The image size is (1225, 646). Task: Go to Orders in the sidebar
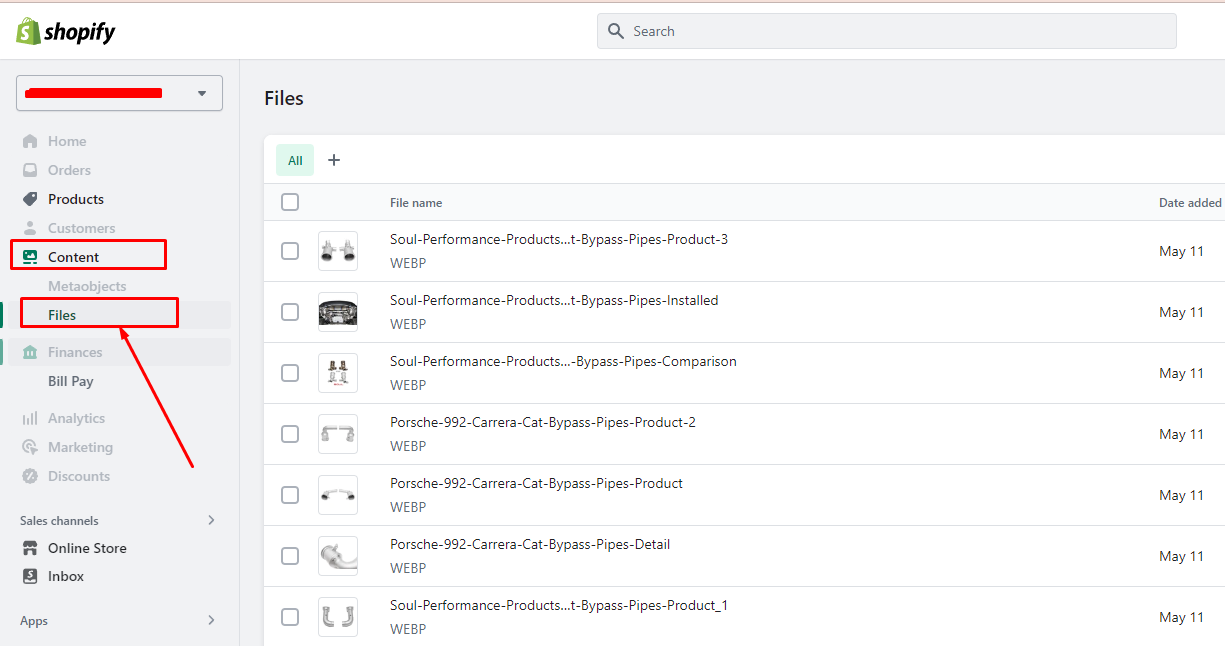(x=69, y=170)
